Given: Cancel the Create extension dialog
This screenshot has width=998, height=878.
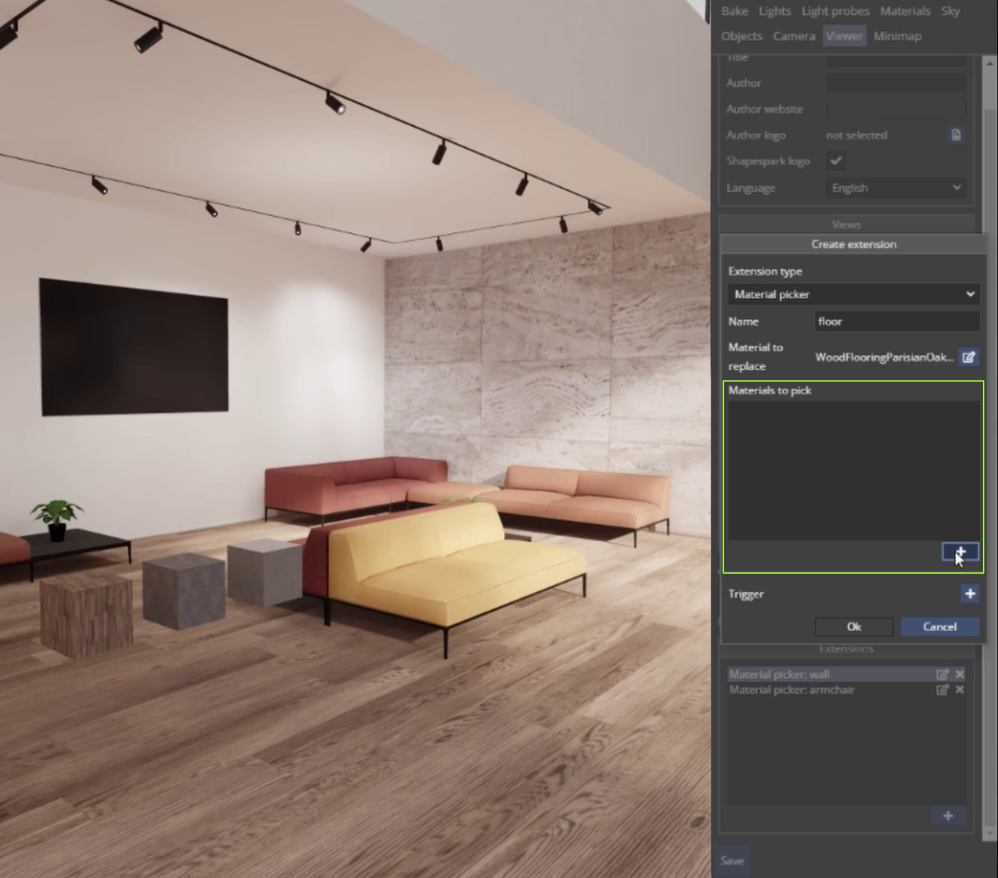Looking at the screenshot, I should [939, 627].
